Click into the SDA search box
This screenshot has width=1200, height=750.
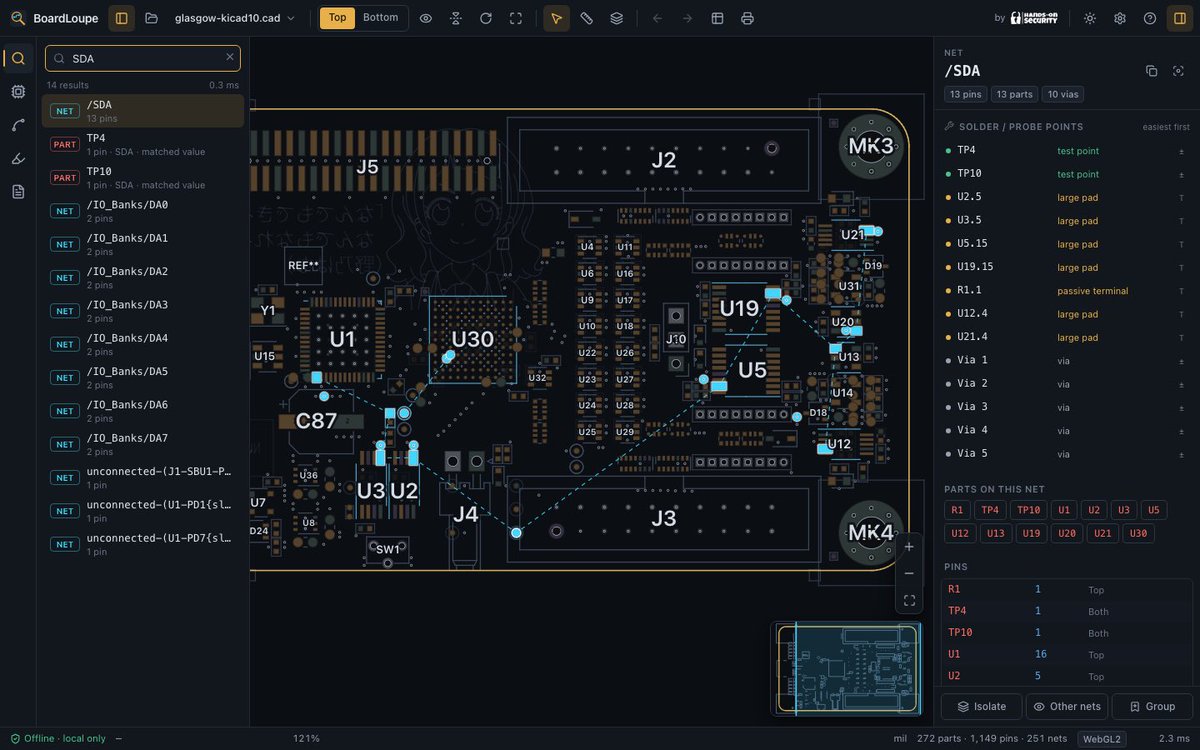coord(143,58)
